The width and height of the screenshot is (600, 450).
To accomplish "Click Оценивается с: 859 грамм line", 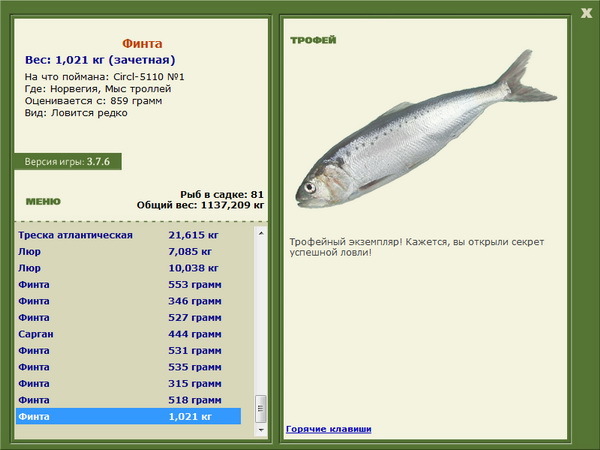I will [x=93, y=101].
